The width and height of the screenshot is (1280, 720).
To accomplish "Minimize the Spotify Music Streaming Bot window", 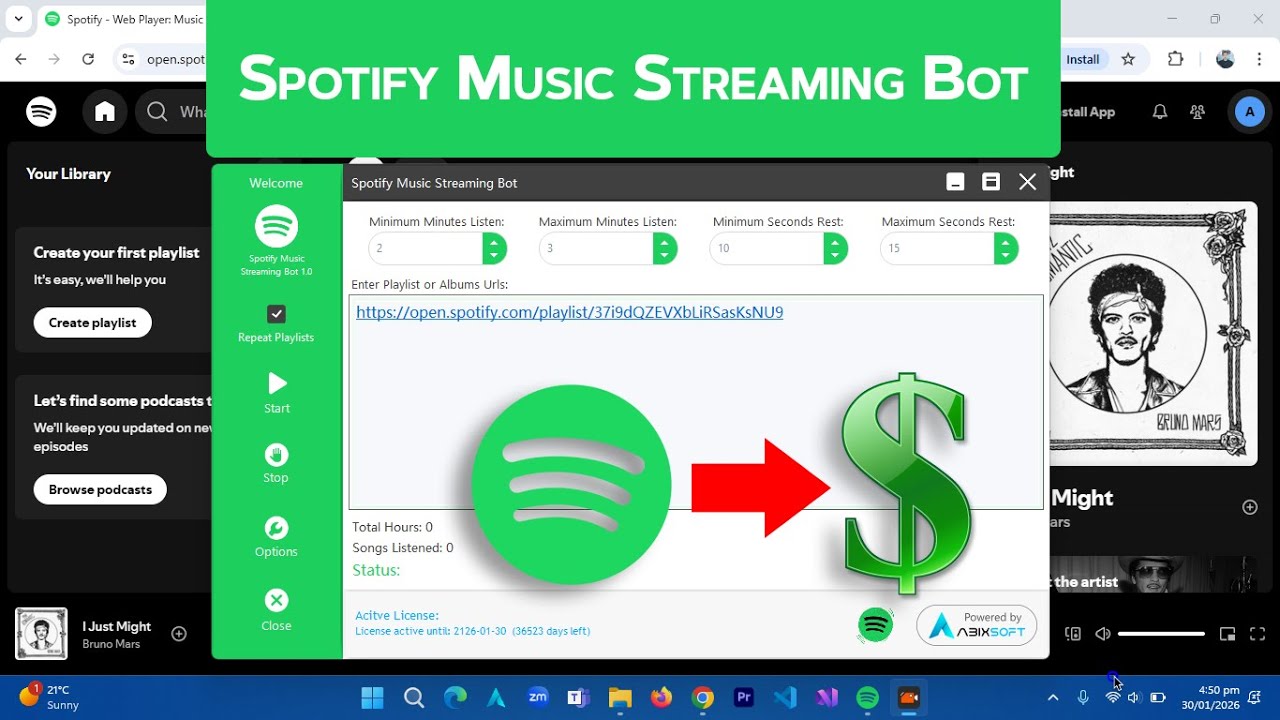I will tap(956, 182).
